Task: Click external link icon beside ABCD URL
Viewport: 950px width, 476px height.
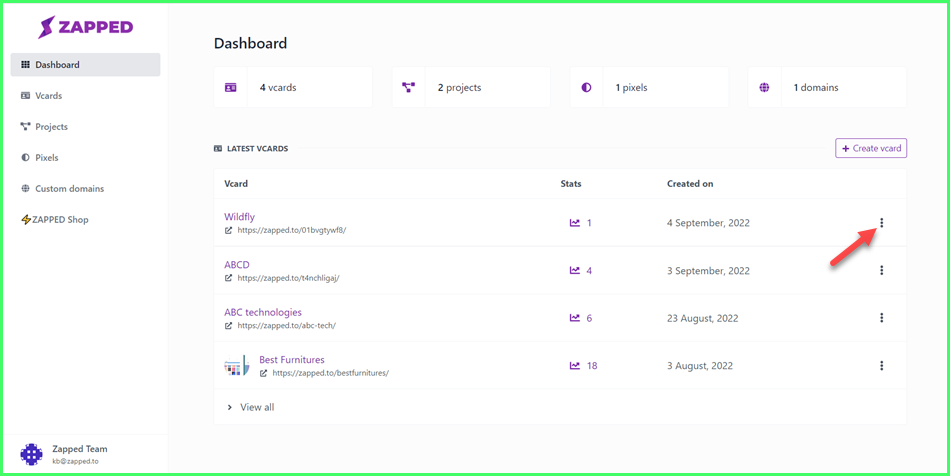Action: [x=228, y=278]
